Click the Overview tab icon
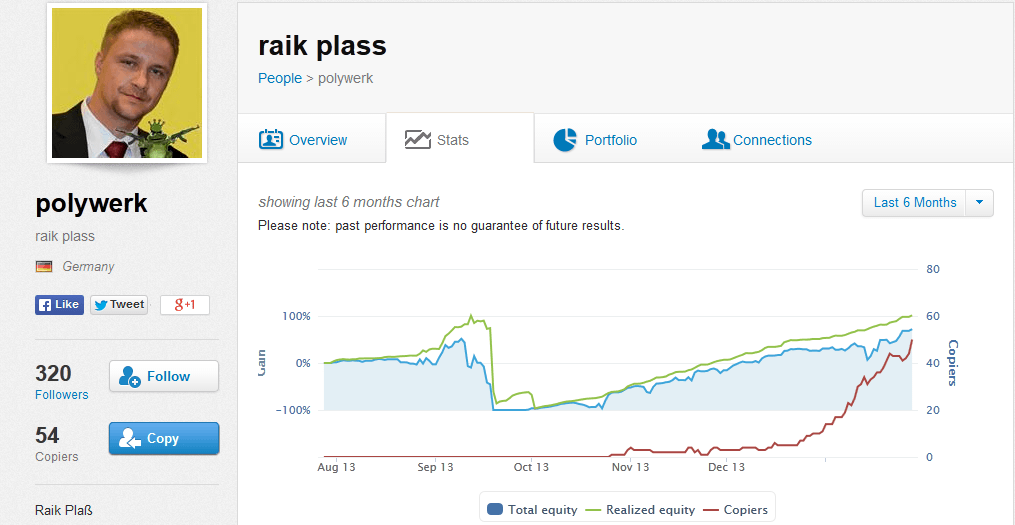This screenshot has height=525, width=1015. (271, 140)
